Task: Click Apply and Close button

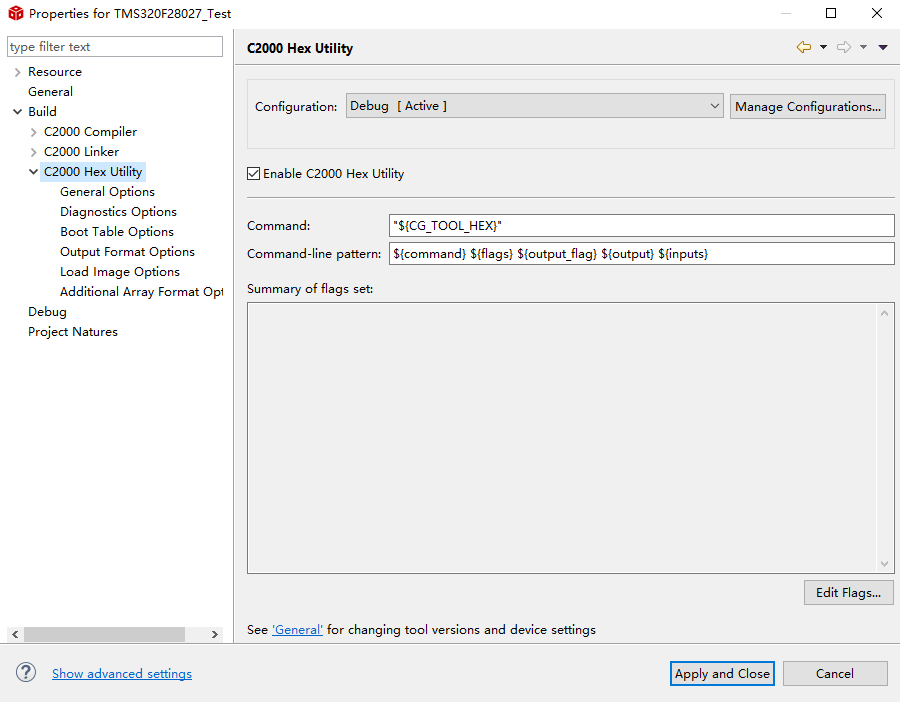Action: [x=722, y=673]
